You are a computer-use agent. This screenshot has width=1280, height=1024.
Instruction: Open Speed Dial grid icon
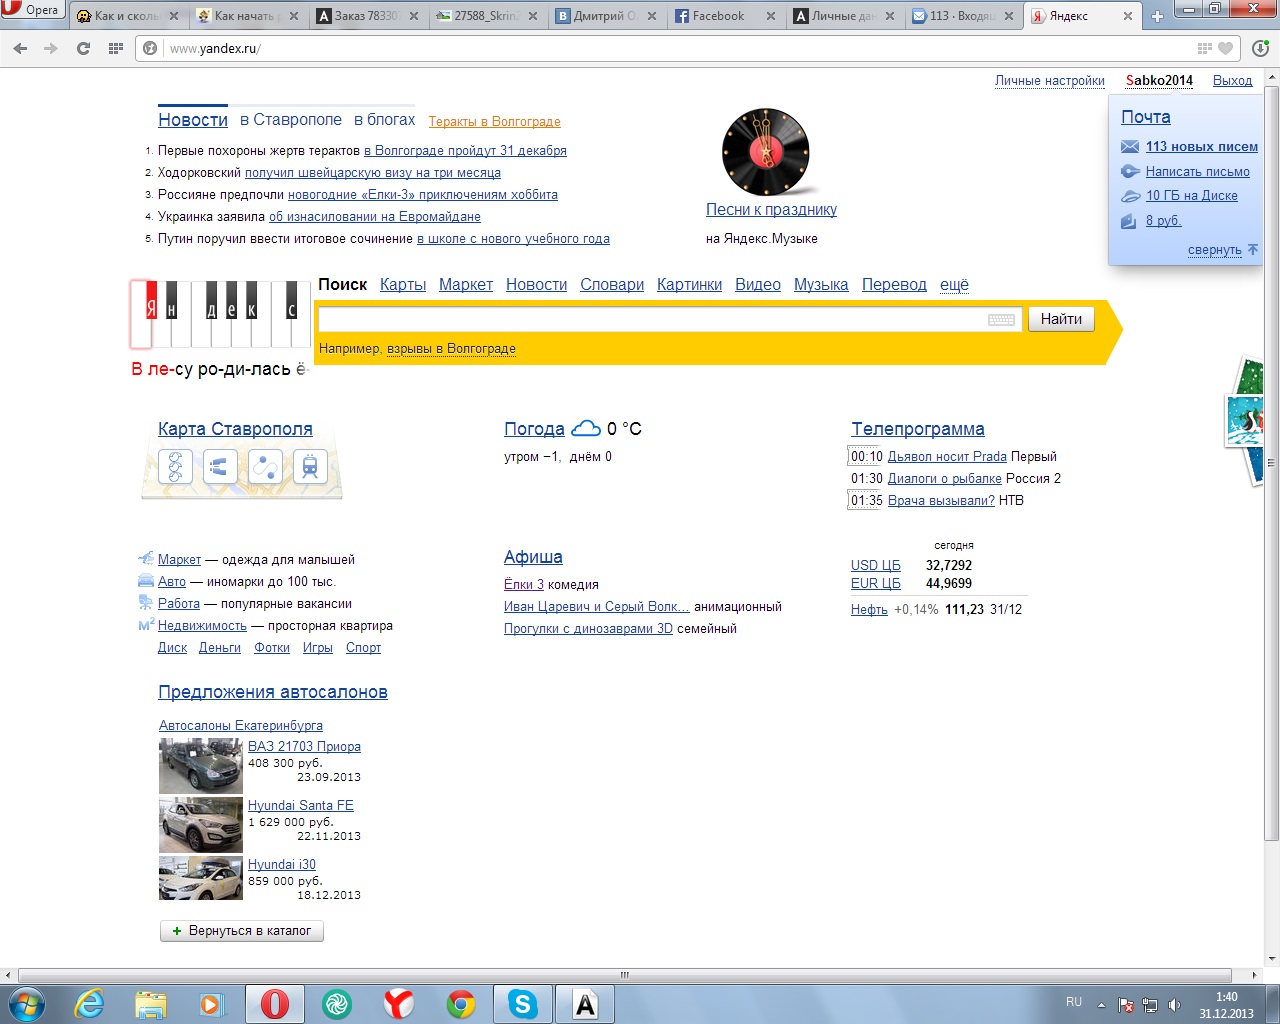click(x=115, y=48)
